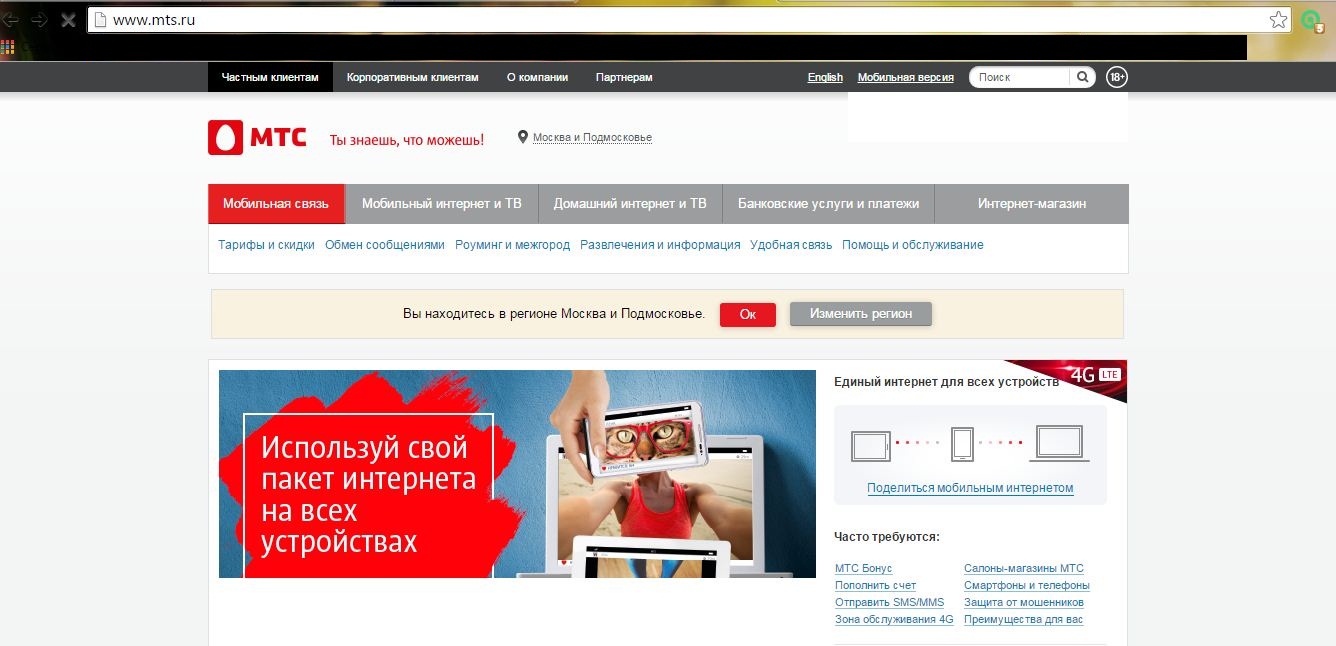Open the Интернет-магазин tab
Screen dimensions: 1336x646
point(1031,203)
